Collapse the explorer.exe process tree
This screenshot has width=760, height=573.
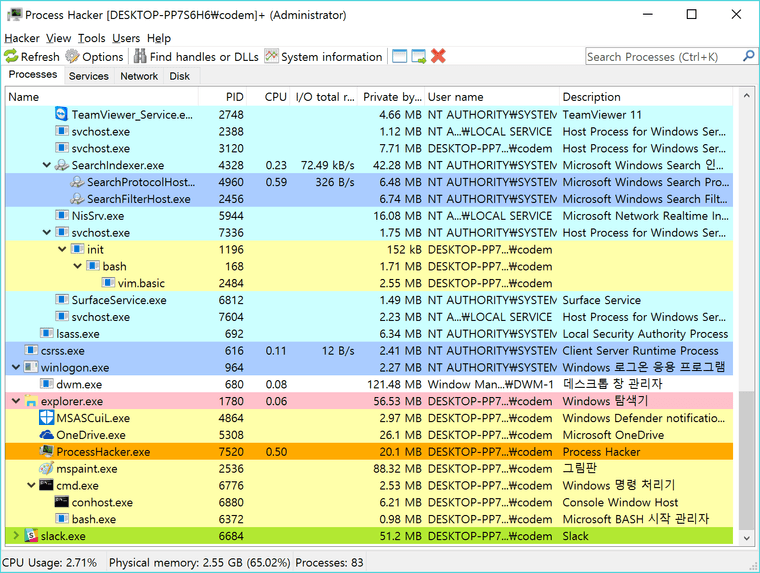tap(15, 402)
